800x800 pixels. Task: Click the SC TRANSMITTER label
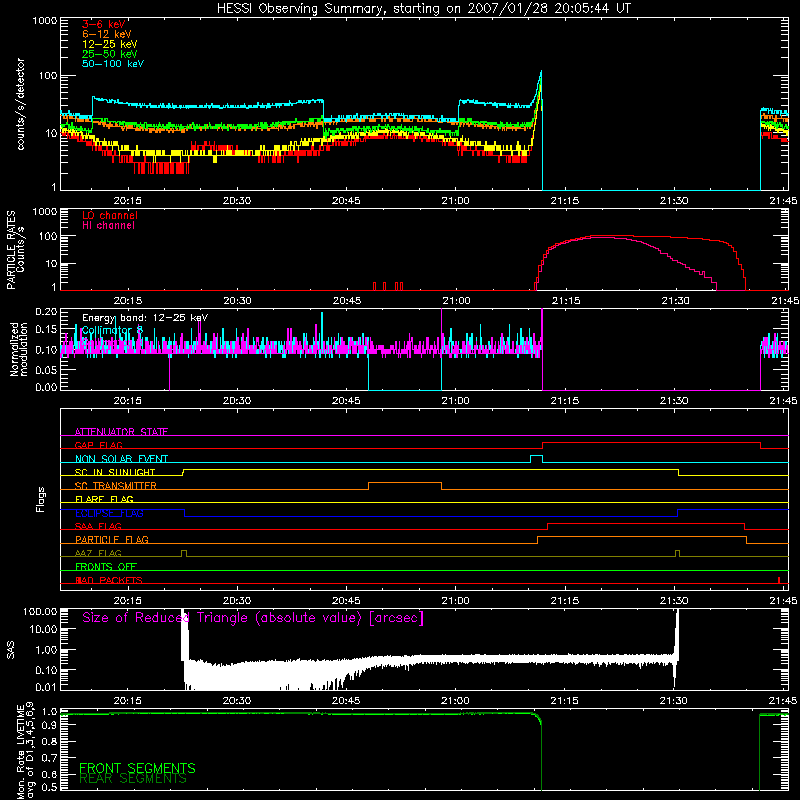115,485
